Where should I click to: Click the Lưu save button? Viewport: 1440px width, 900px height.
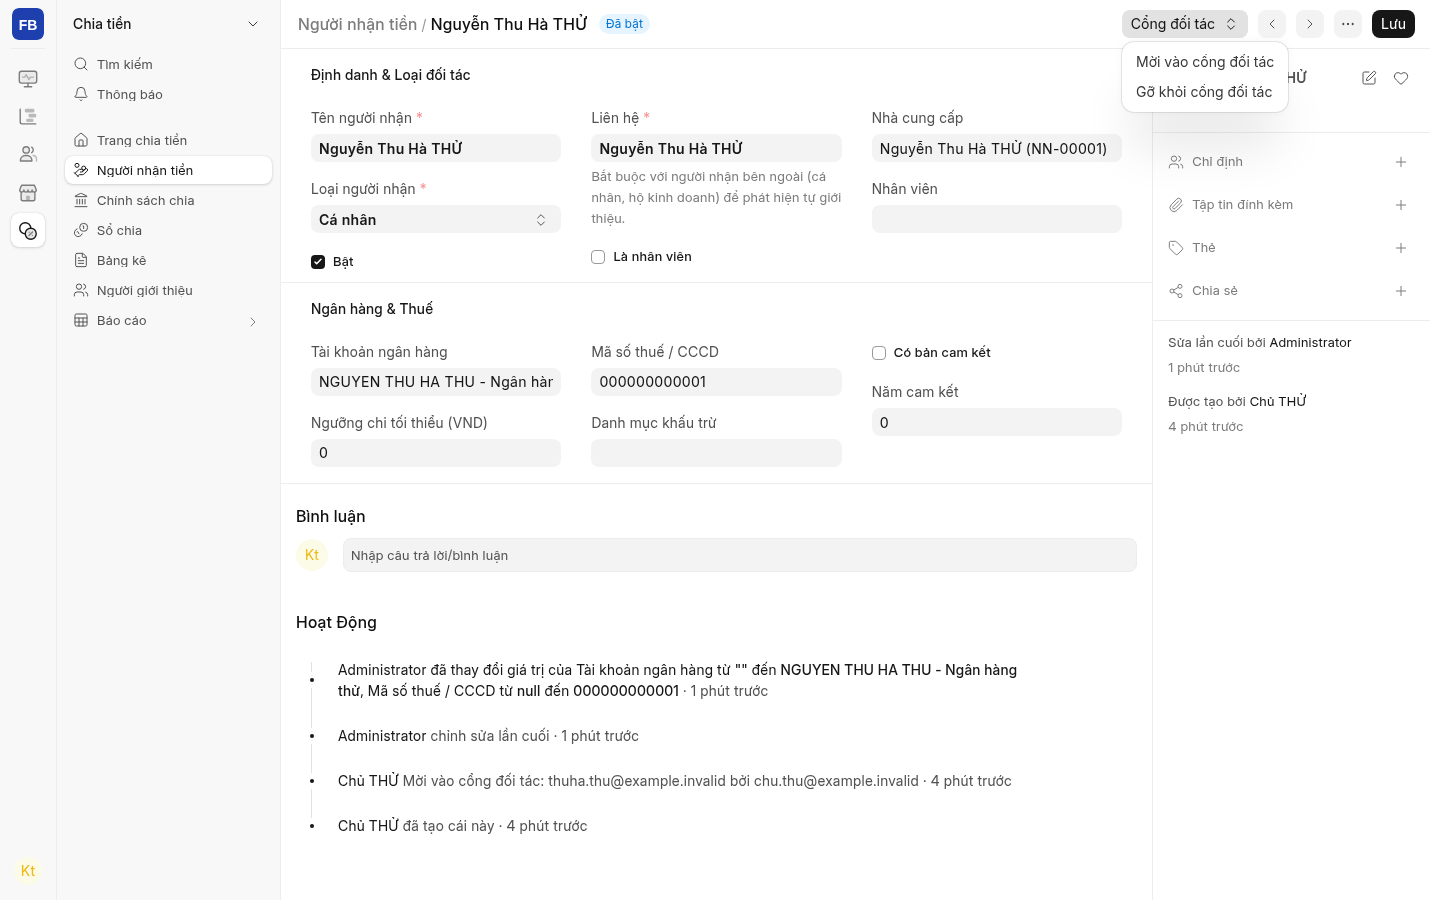(x=1393, y=24)
